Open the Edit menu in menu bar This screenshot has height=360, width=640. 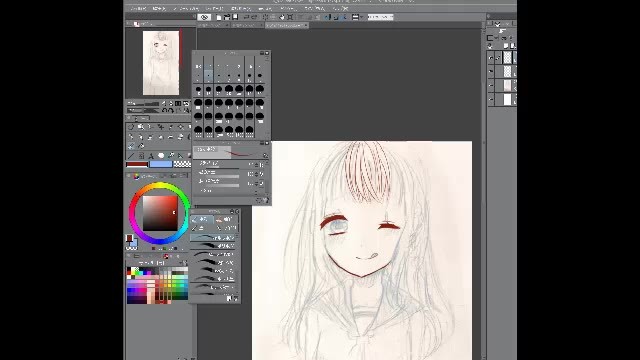pos(159,9)
